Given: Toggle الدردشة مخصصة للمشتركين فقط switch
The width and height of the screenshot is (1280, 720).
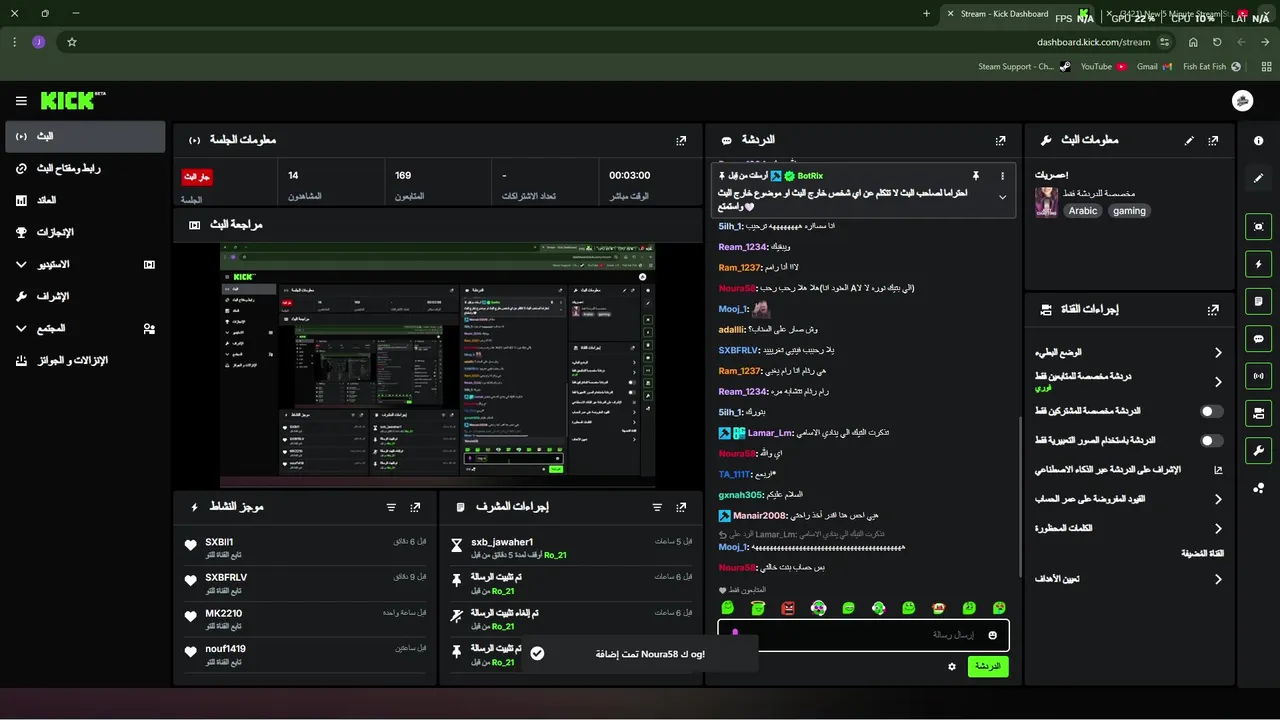Looking at the screenshot, I should [1211, 411].
